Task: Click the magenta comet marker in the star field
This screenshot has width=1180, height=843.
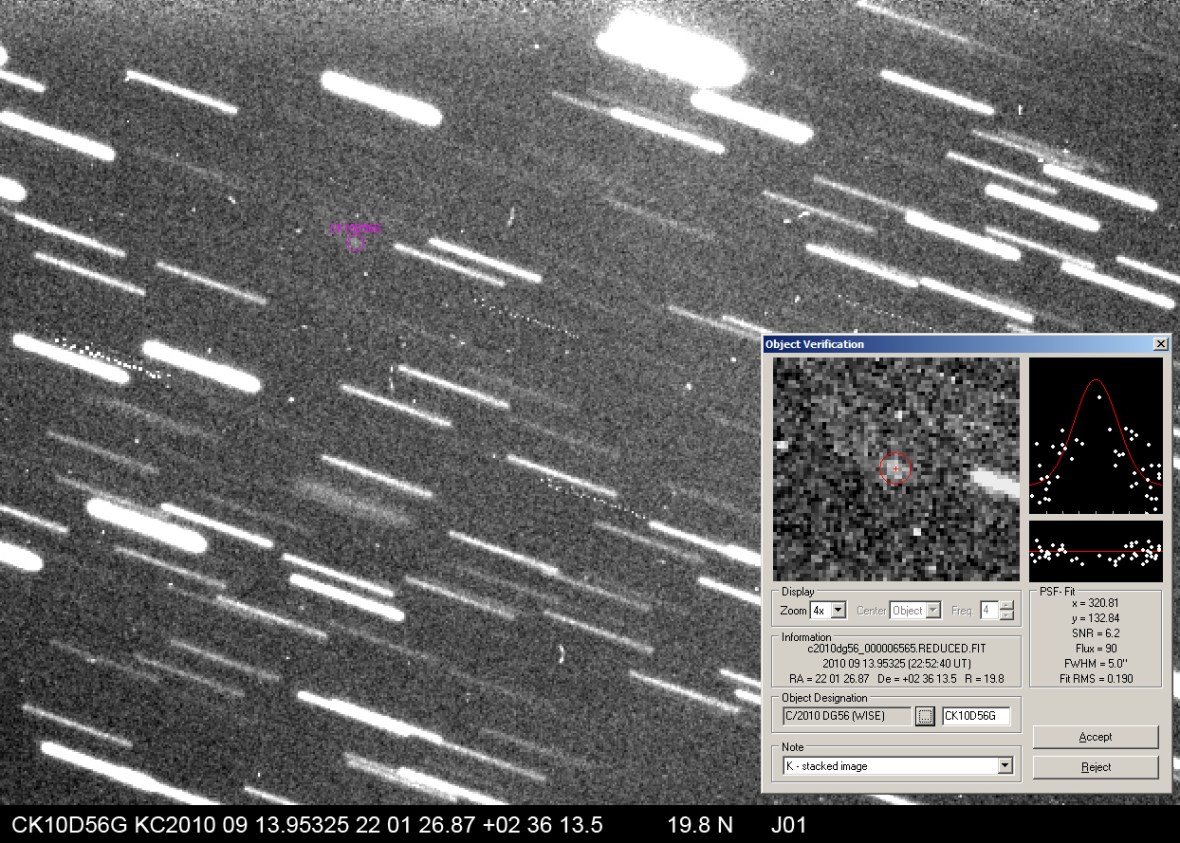Action: point(355,237)
